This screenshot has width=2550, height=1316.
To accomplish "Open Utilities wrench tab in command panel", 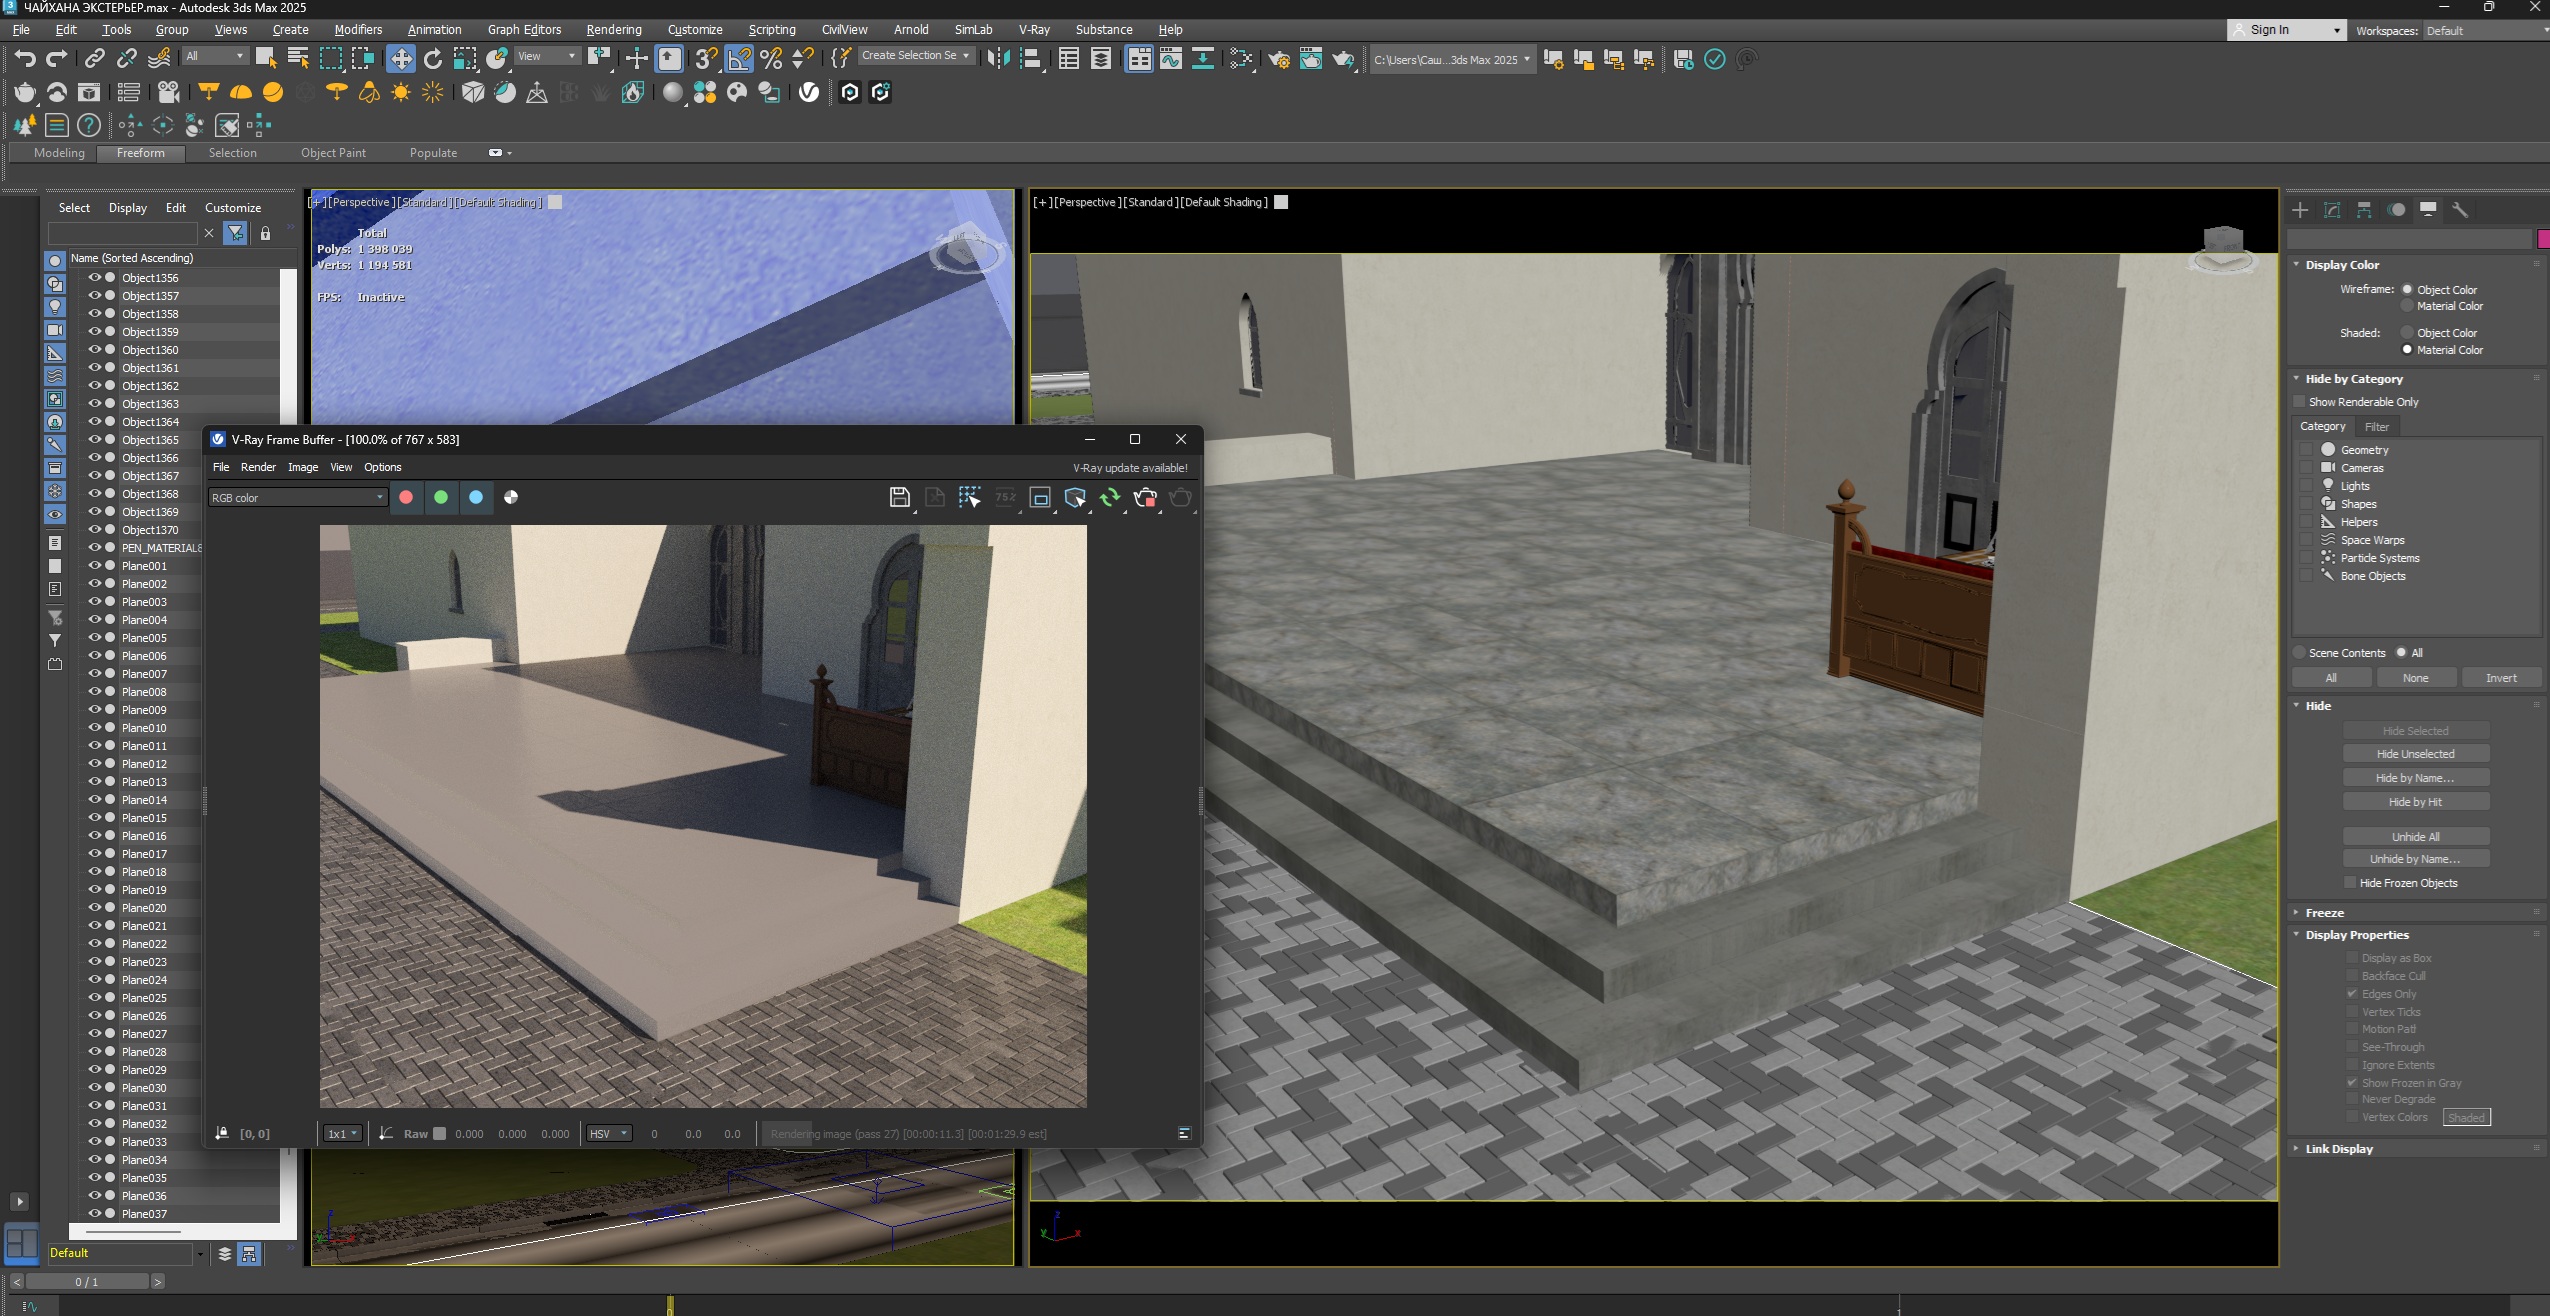I will (x=2460, y=210).
